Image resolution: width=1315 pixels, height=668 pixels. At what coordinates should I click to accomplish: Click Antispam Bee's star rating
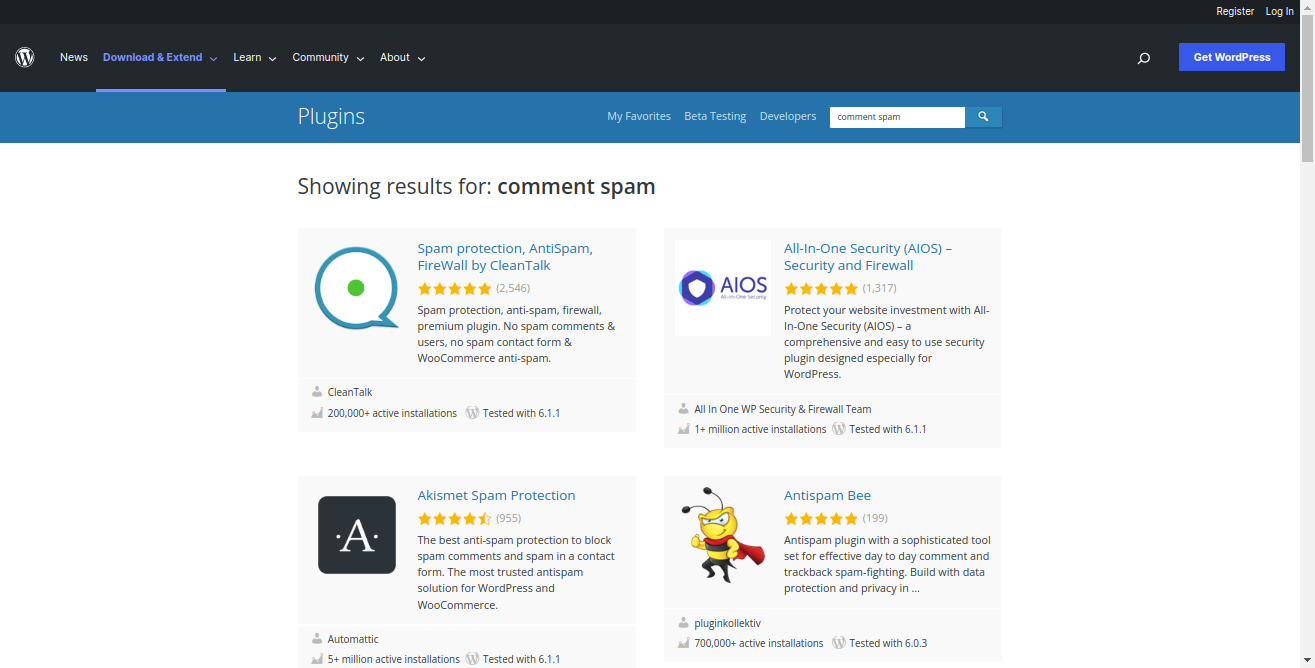(821, 518)
